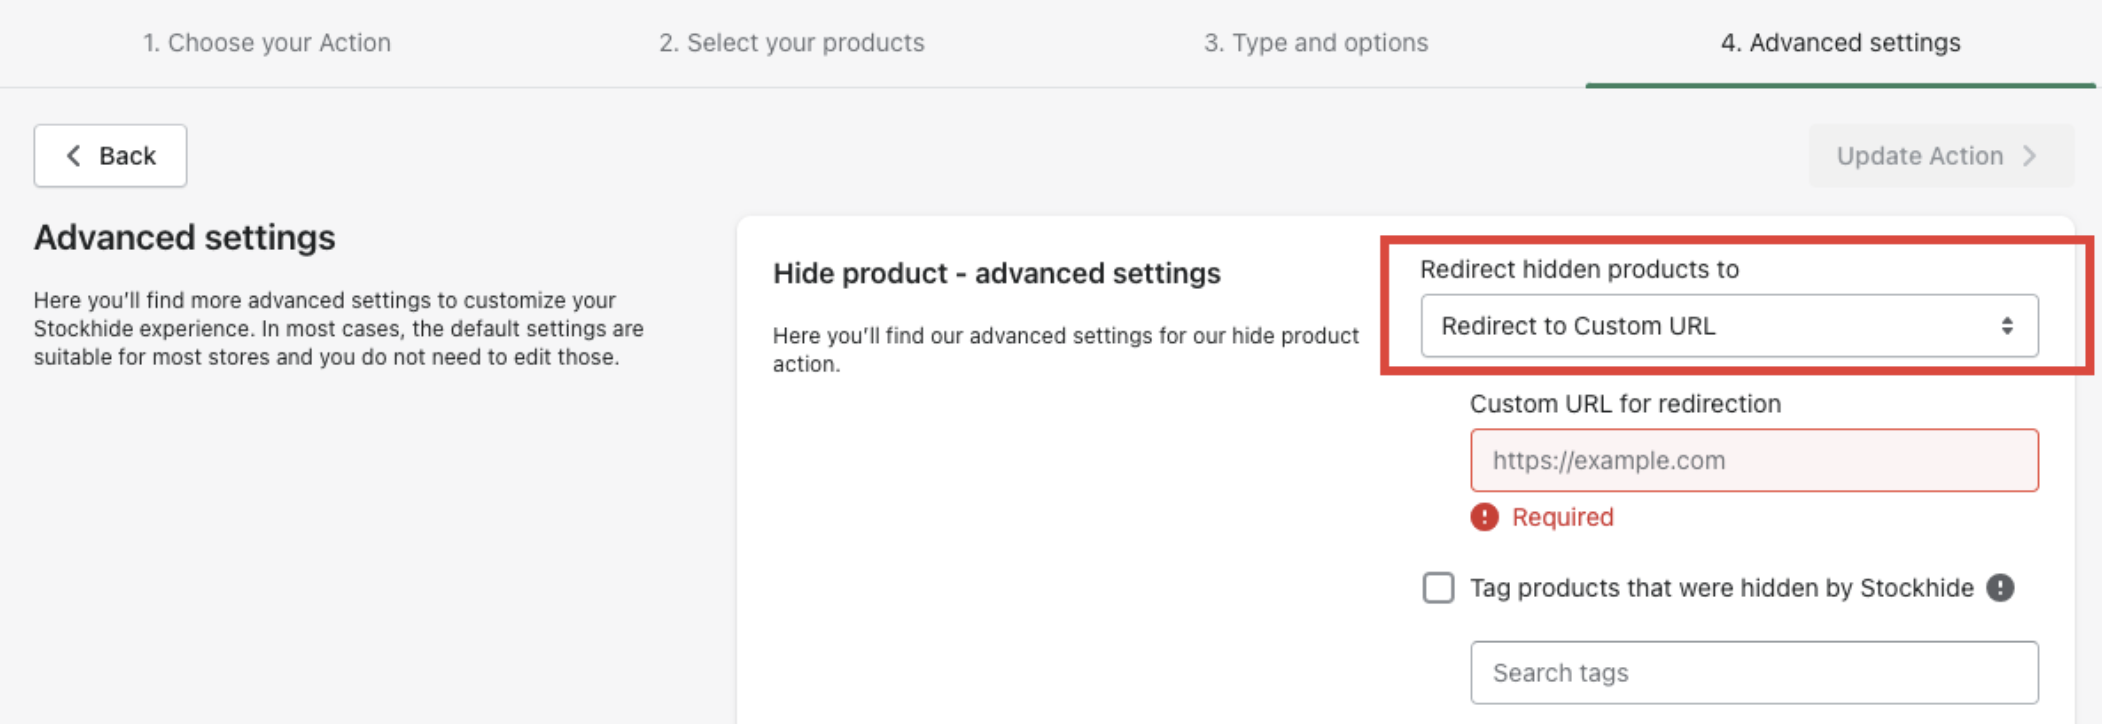Open the Redirect to Custom URL dropdown
This screenshot has width=2102, height=724.
tap(1728, 326)
